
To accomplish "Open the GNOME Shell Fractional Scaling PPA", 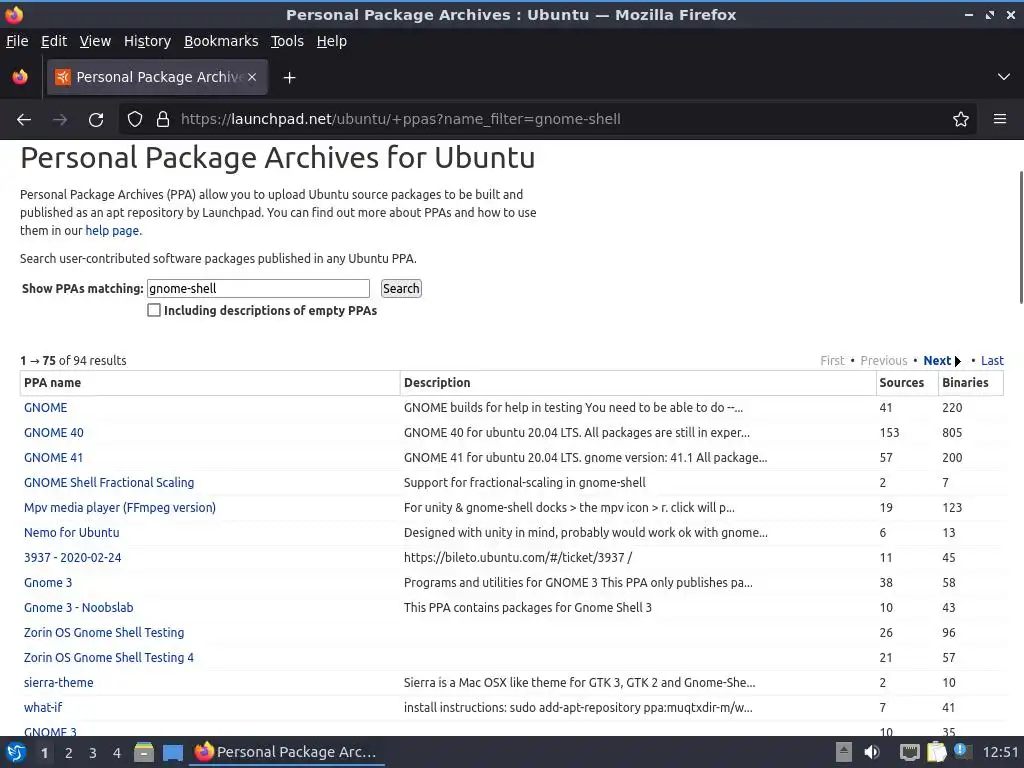I will [109, 482].
